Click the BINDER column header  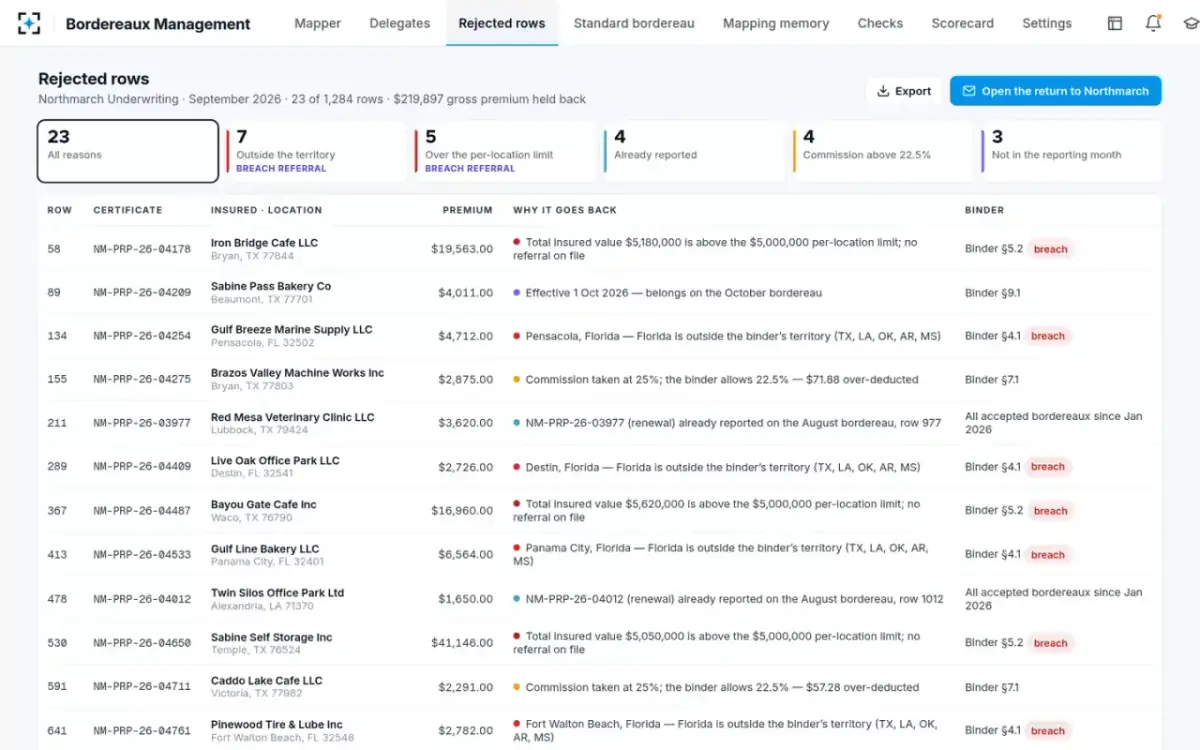(984, 210)
